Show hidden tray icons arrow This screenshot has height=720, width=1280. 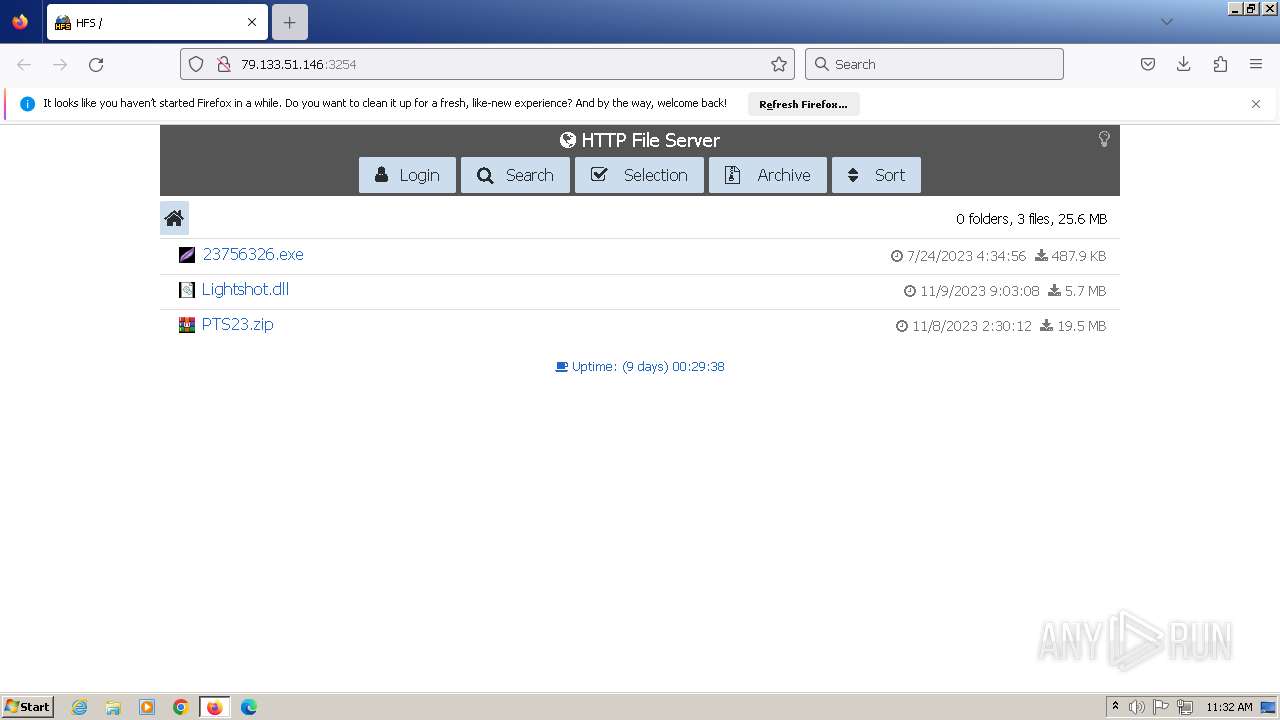coord(1115,707)
